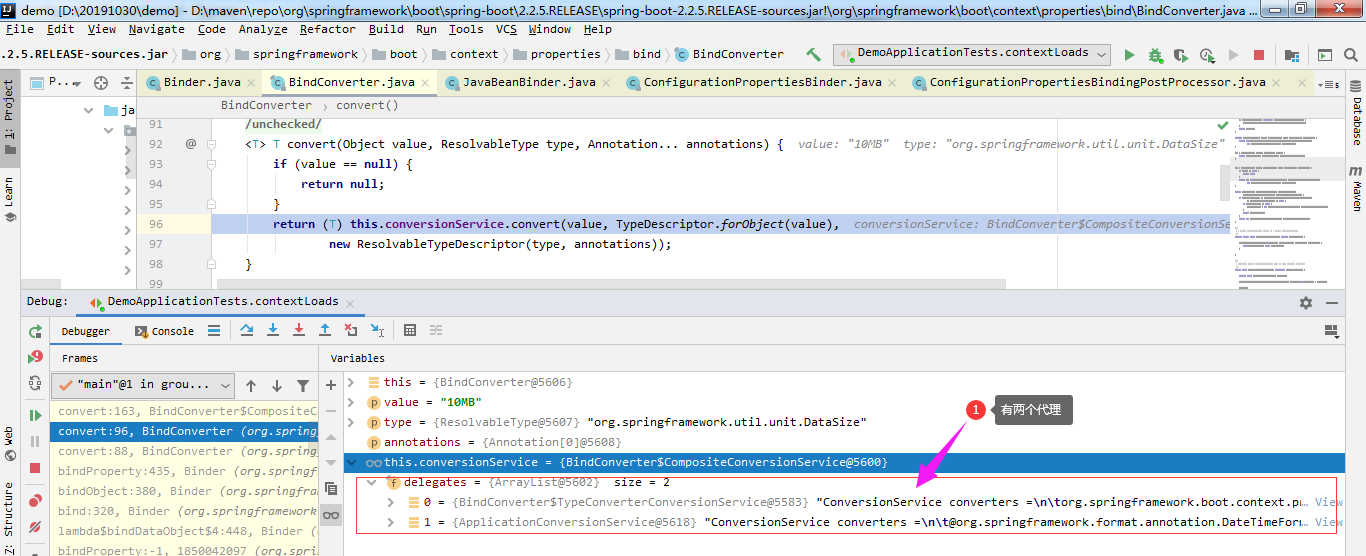The width and height of the screenshot is (1366, 556).
Task: Open the DemoApplicationTests.contextLoads run configuration dropdown
Action: click(x=972, y=53)
